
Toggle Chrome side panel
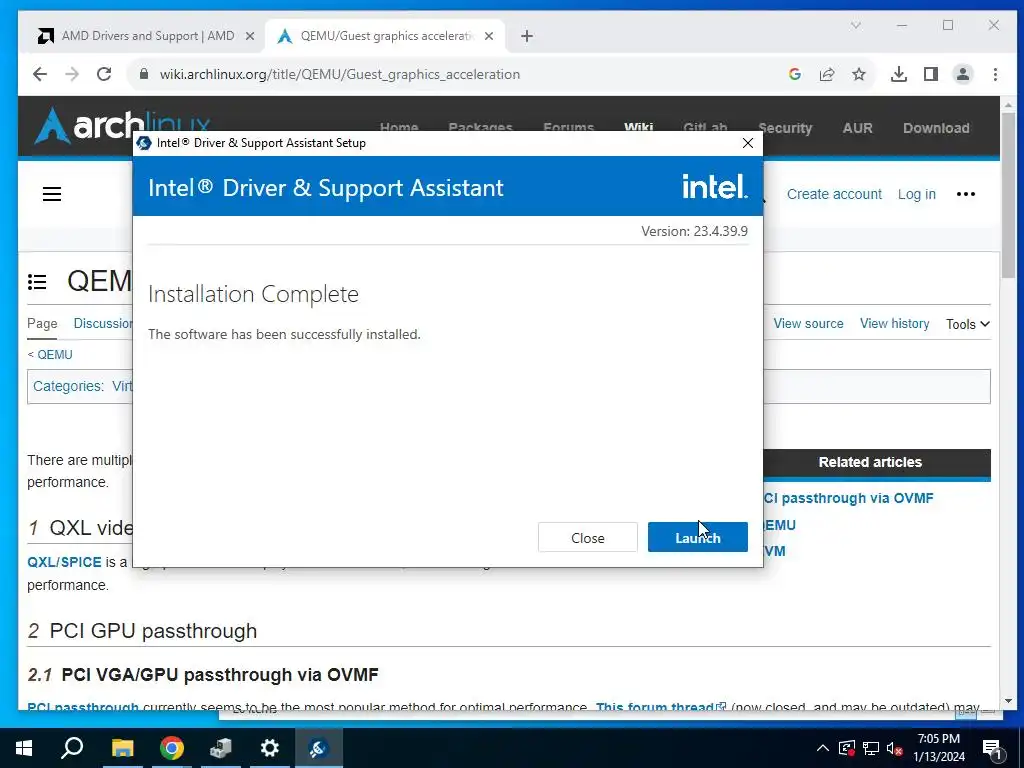[x=931, y=74]
